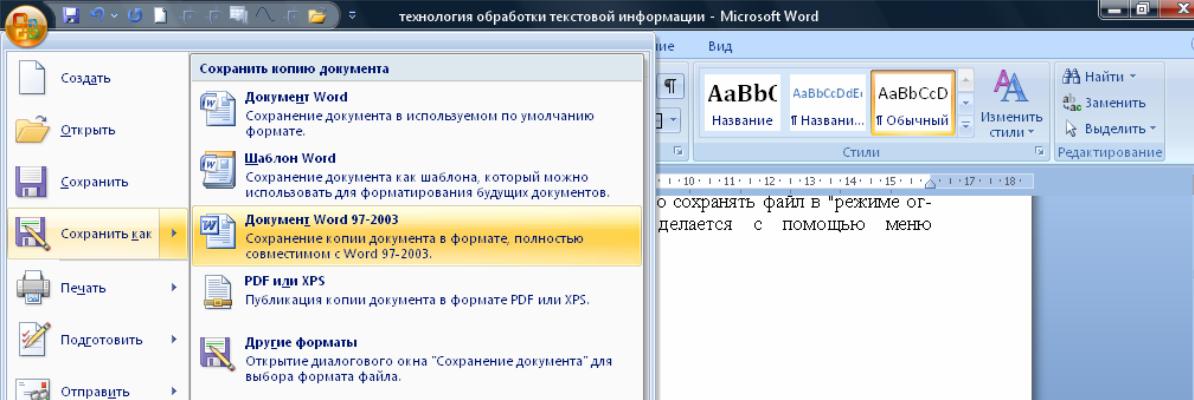Expand the Печать submenu arrow
This screenshot has height=400, width=1194.
click(174, 287)
